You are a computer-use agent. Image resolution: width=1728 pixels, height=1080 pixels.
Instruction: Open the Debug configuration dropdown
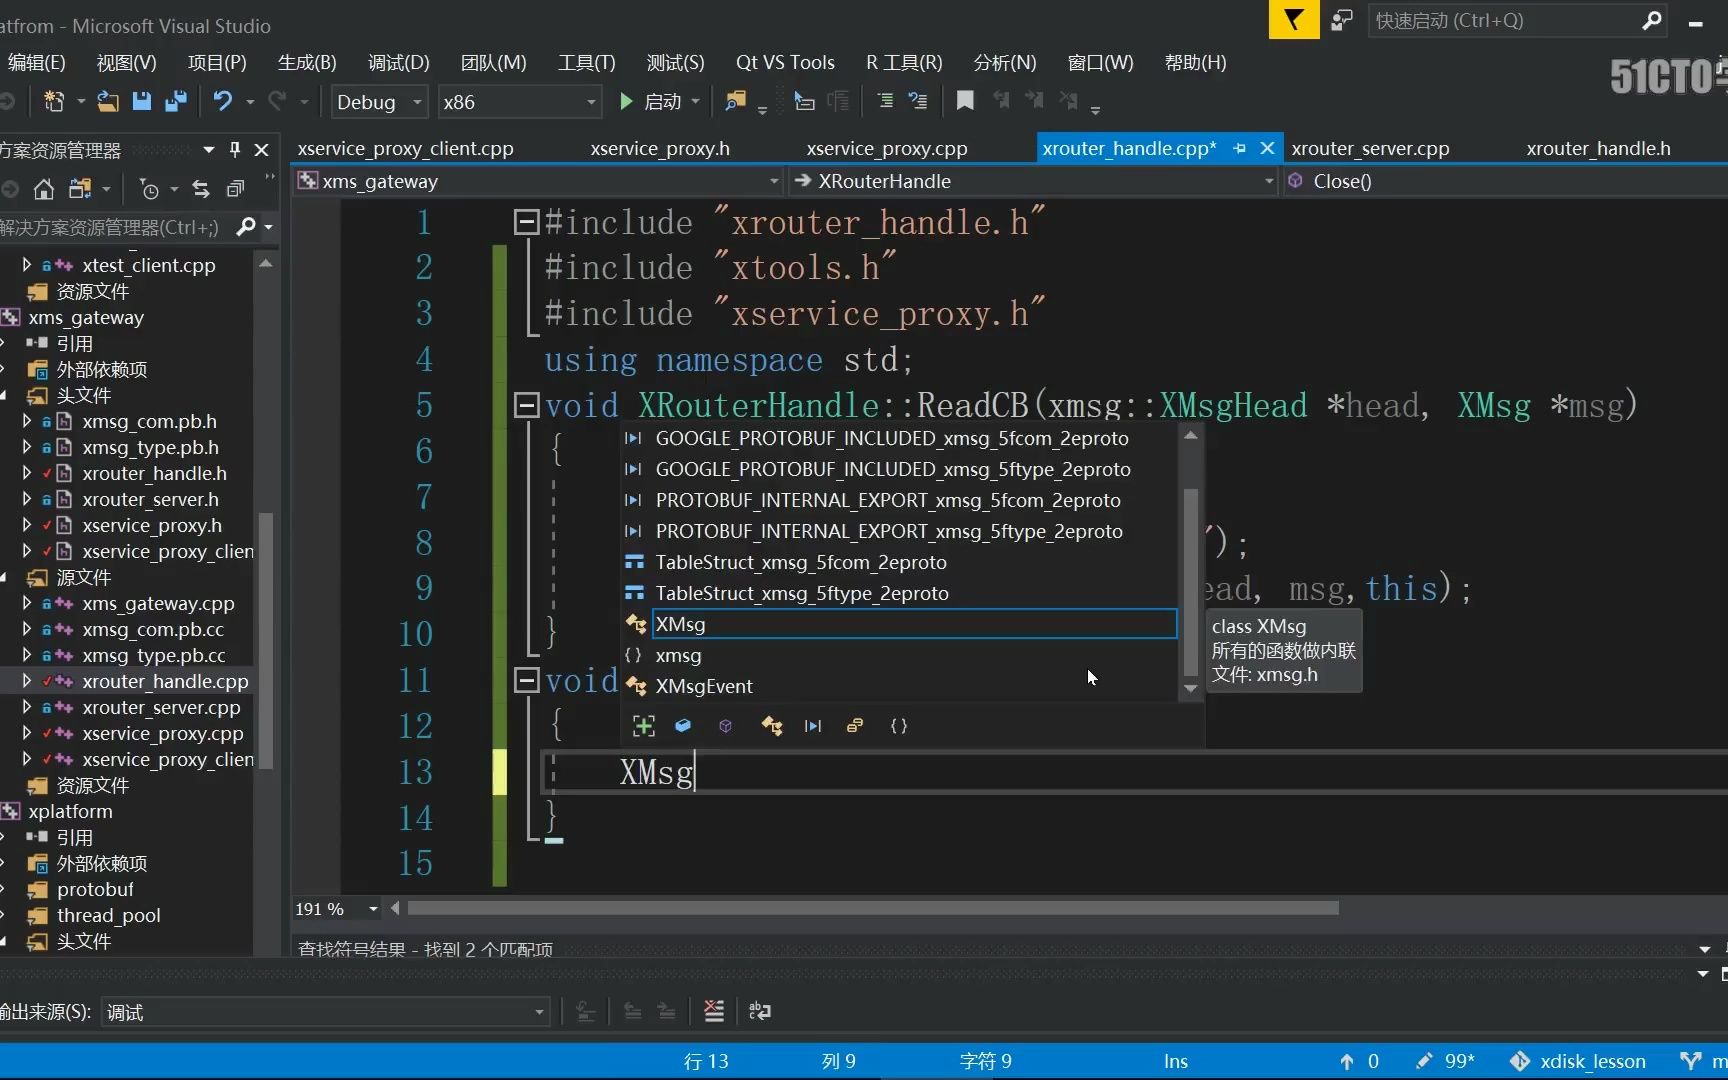378,102
